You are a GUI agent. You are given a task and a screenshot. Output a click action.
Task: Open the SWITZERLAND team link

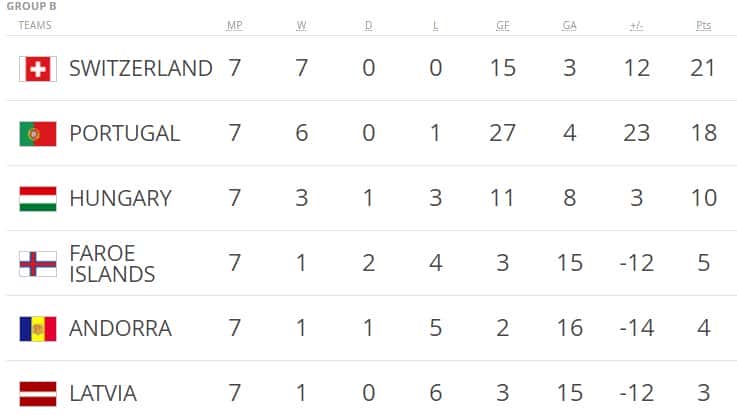pyautogui.click(x=141, y=68)
